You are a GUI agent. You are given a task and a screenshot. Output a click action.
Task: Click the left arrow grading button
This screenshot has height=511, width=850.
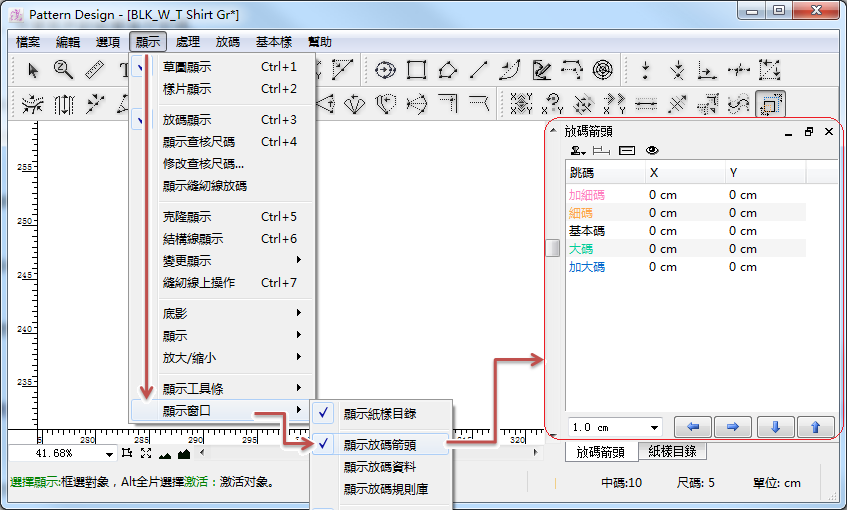[692, 427]
